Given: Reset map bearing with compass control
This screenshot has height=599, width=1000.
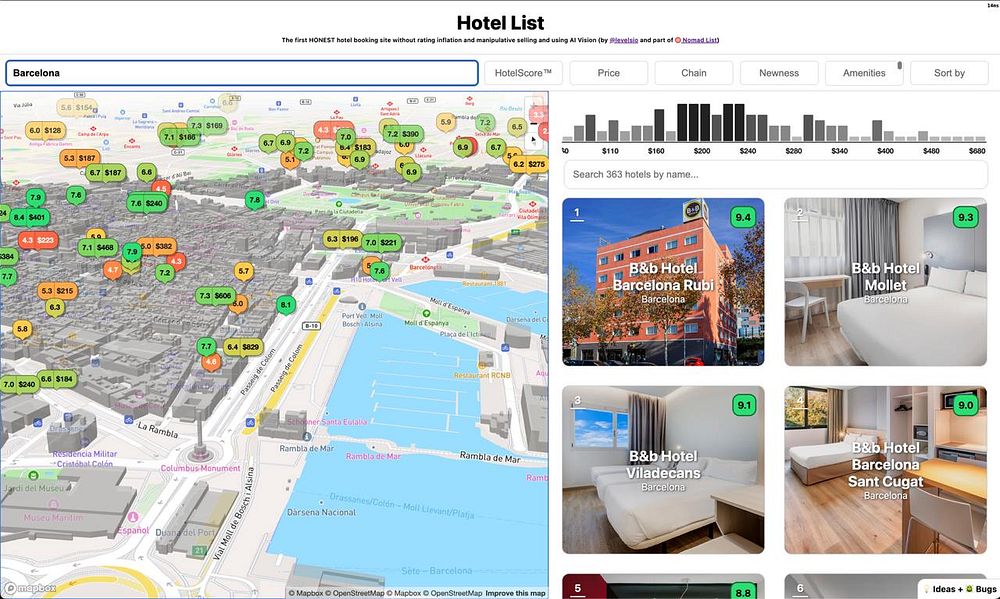Looking at the screenshot, I should pyautogui.click(x=534, y=140).
